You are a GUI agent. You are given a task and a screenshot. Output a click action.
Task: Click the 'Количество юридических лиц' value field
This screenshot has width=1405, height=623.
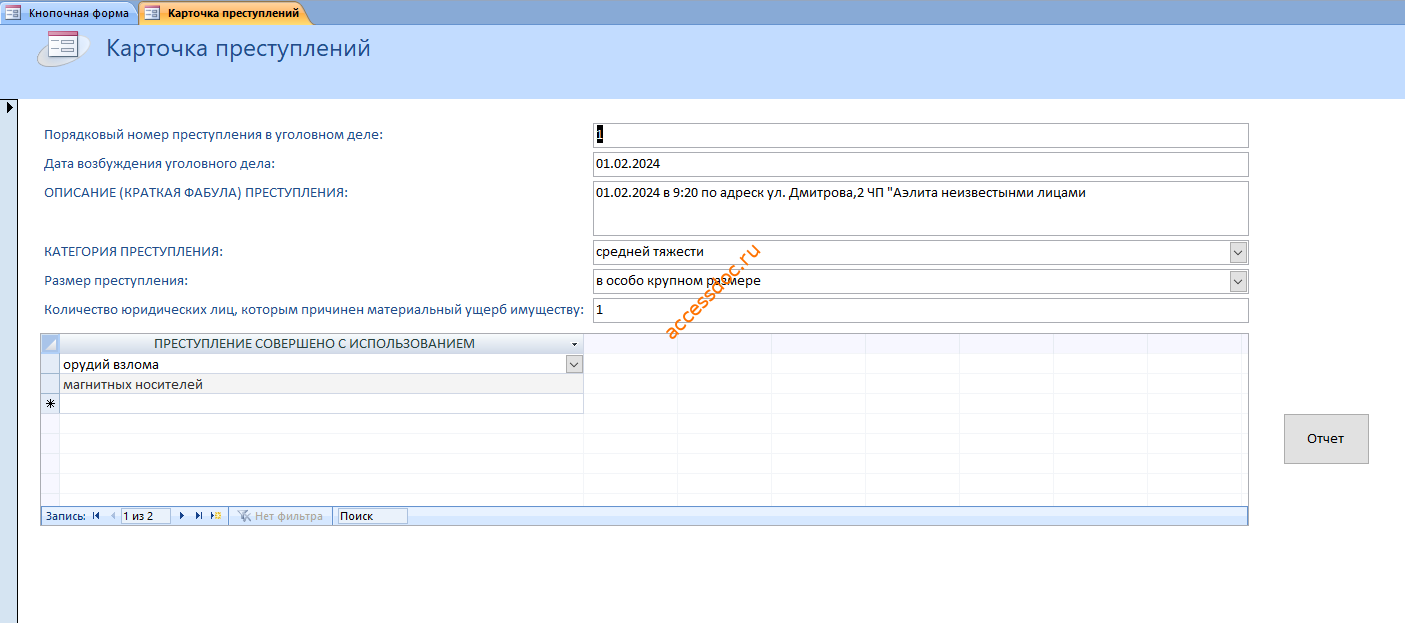(921, 310)
